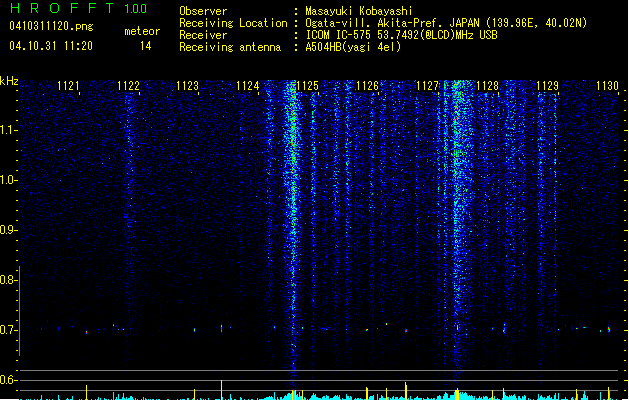Click the Receiving antenna label

[230, 47]
